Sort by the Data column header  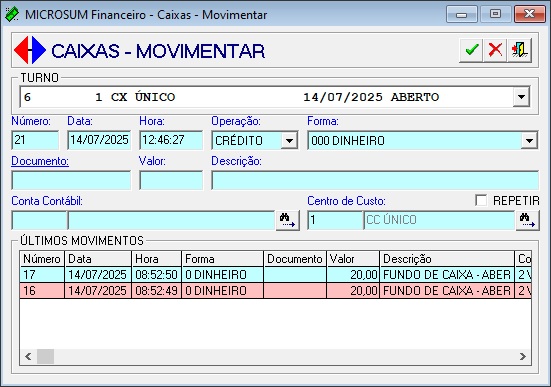98,259
